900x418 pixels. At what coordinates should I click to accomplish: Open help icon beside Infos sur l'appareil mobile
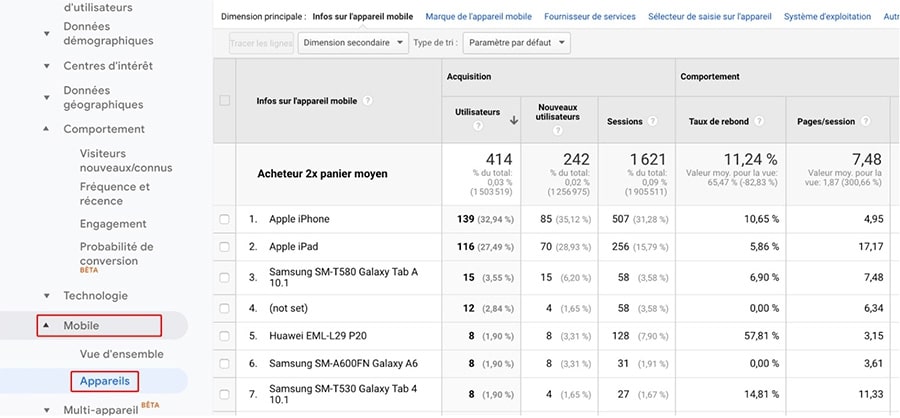coord(367,100)
